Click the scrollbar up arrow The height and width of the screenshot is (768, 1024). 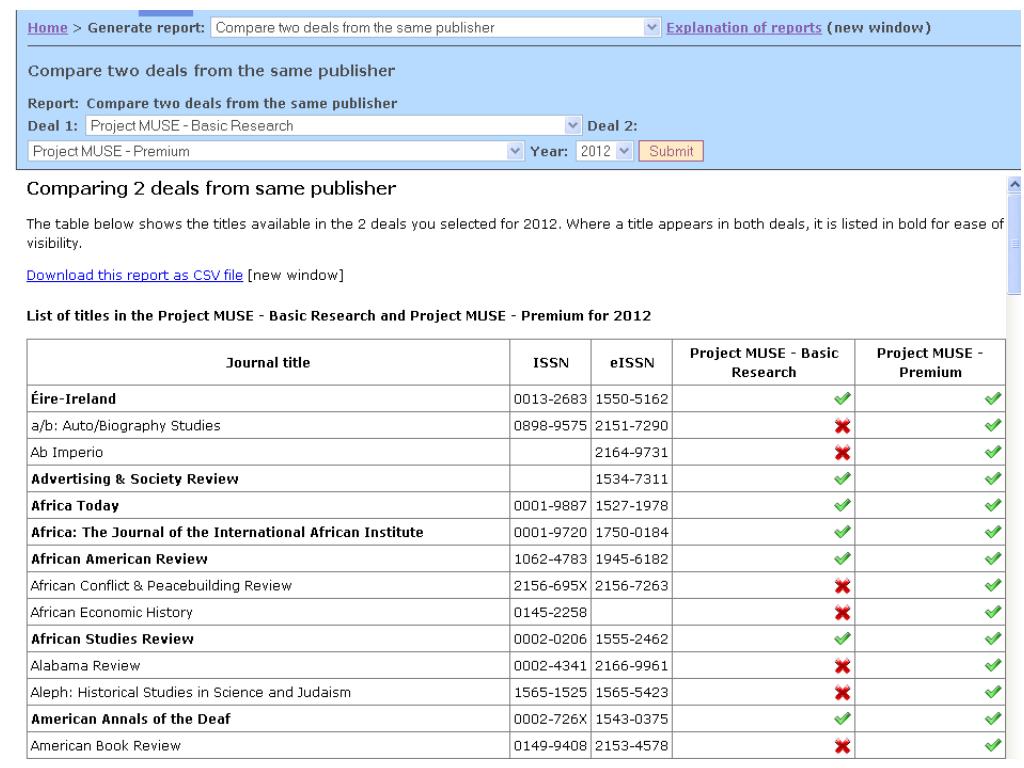[x=1014, y=185]
